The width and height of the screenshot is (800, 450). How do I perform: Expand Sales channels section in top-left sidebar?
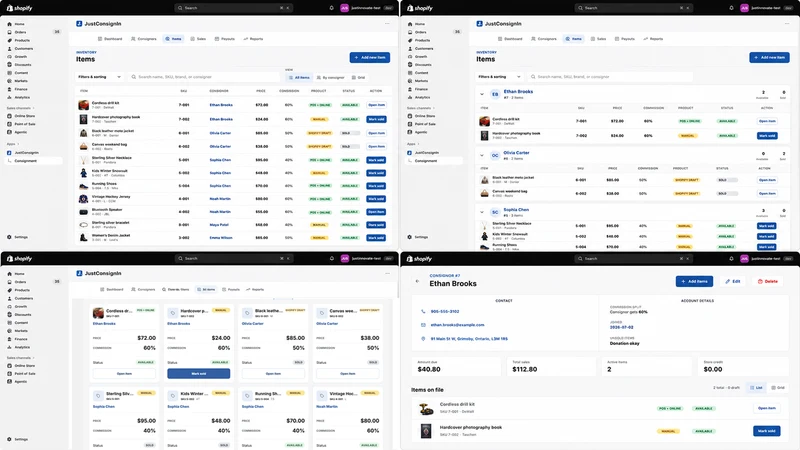(20, 108)
